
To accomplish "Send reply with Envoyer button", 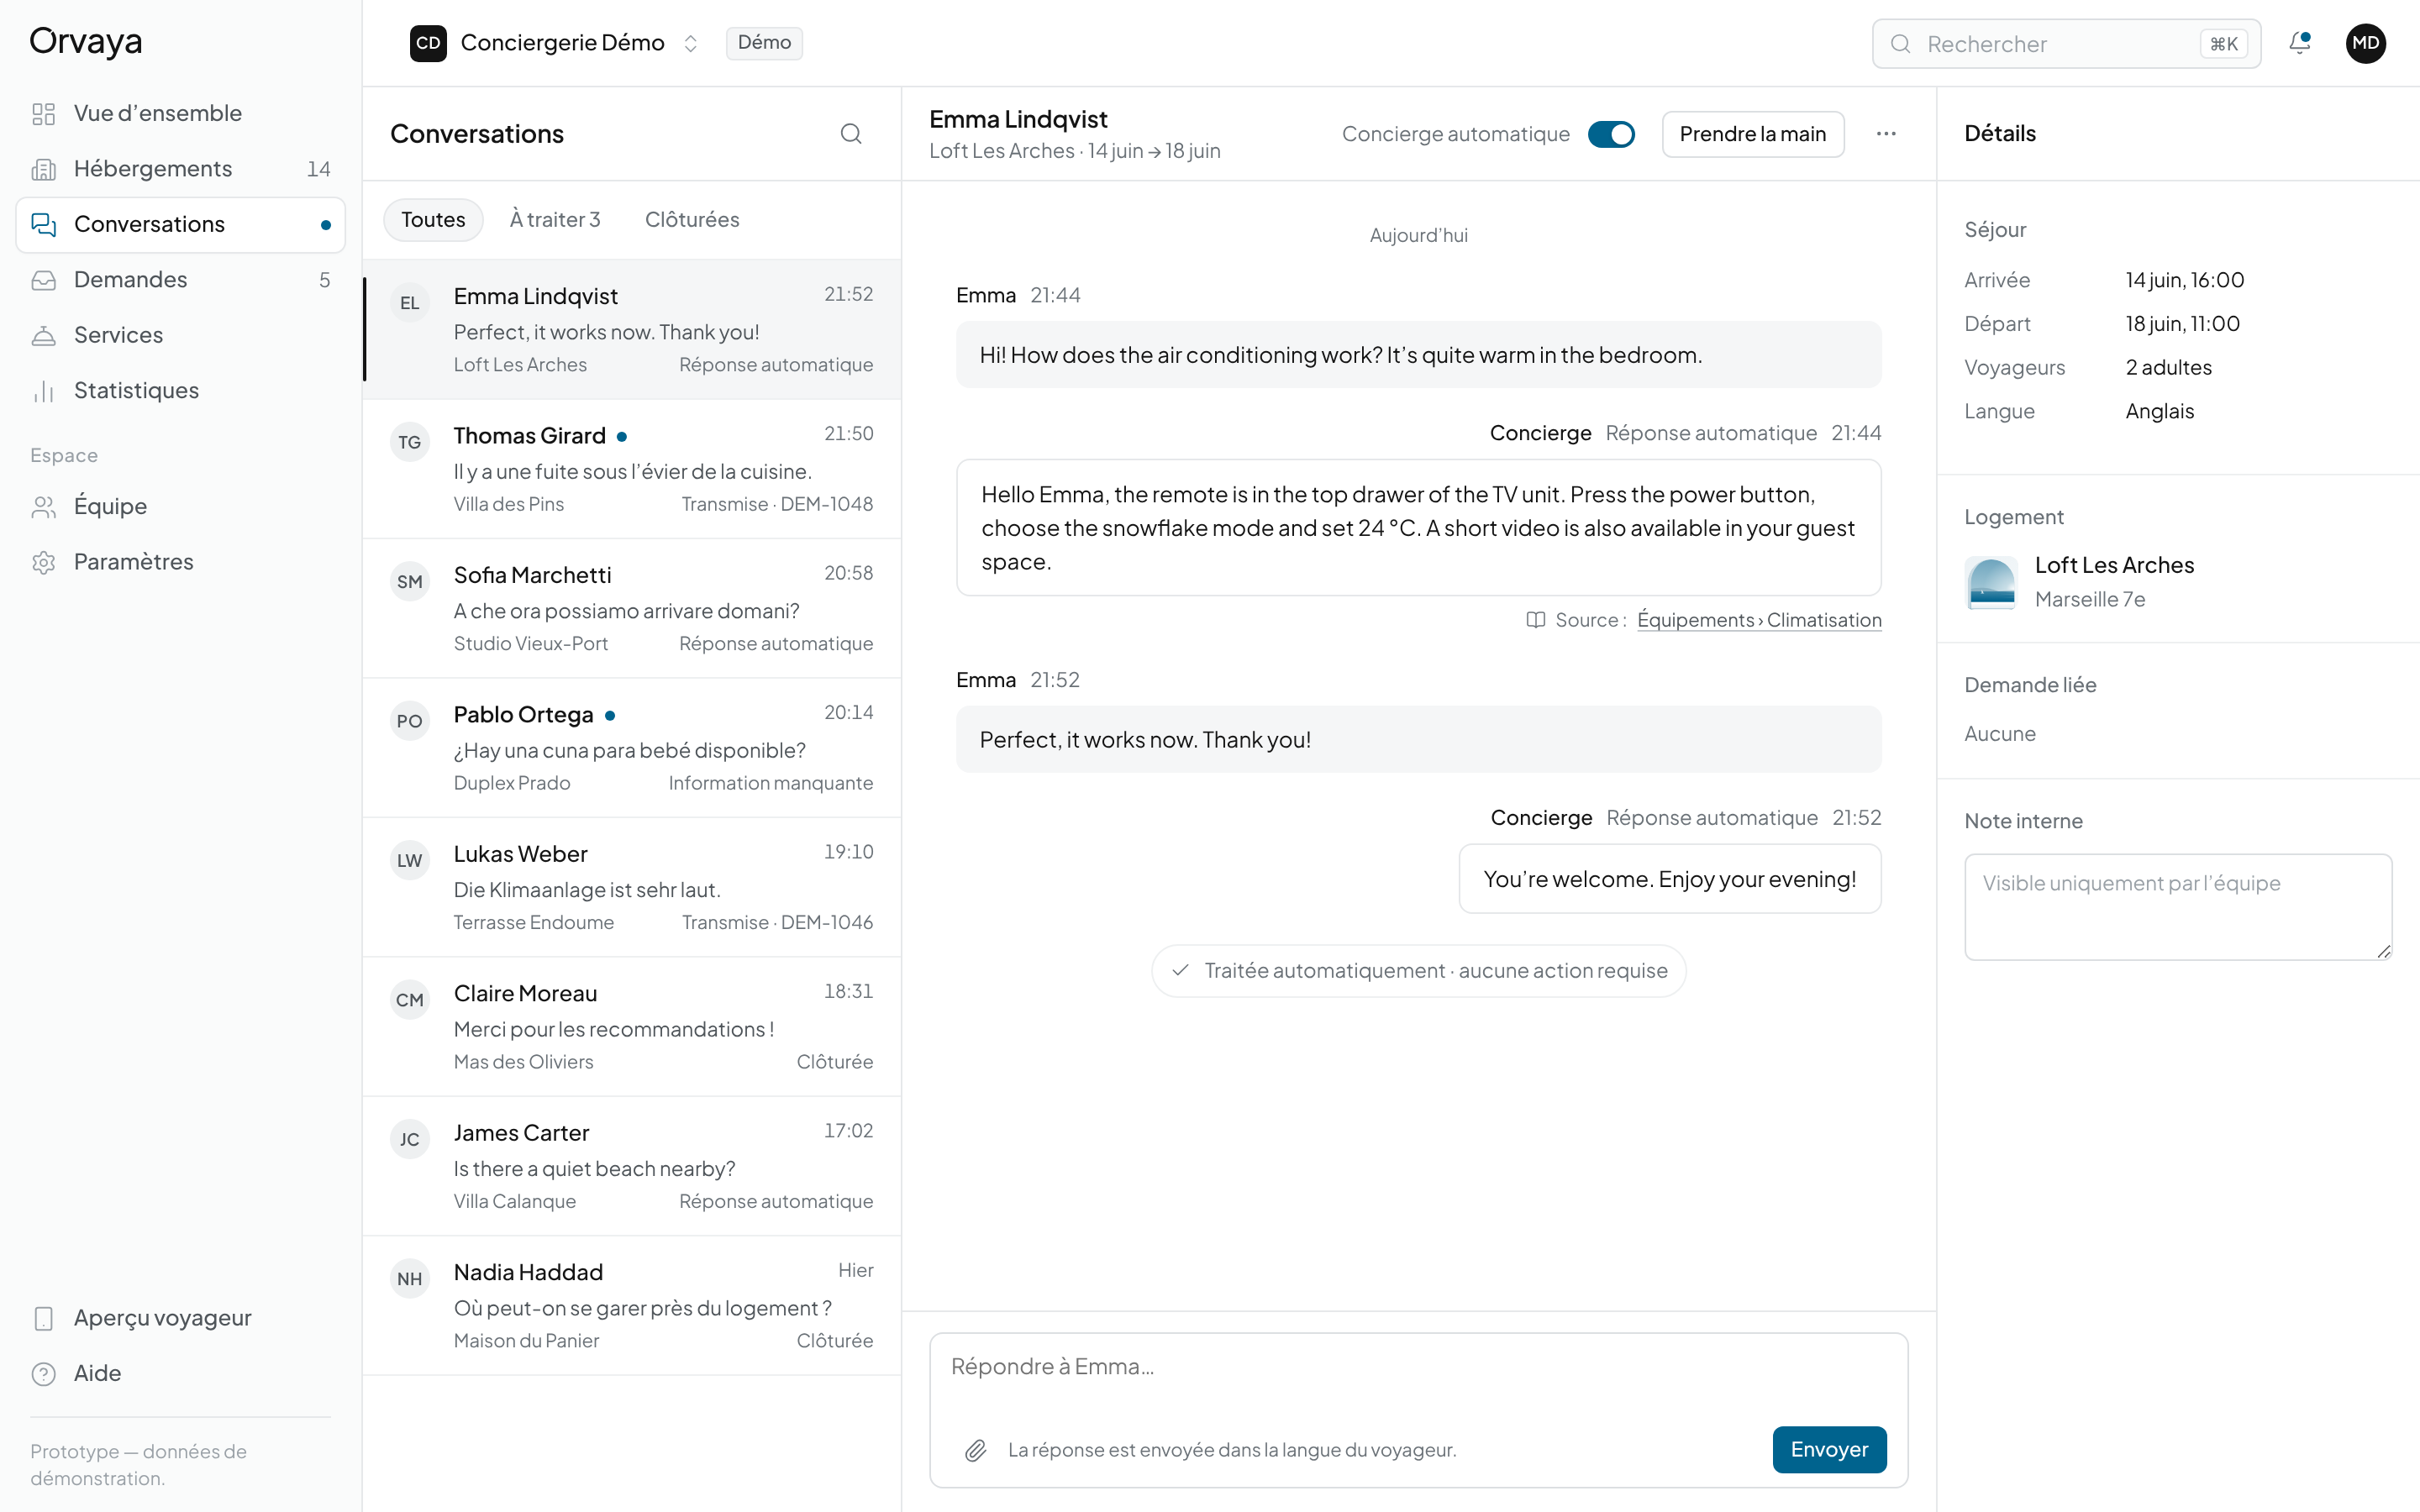I will (x=1829, y=1450).
